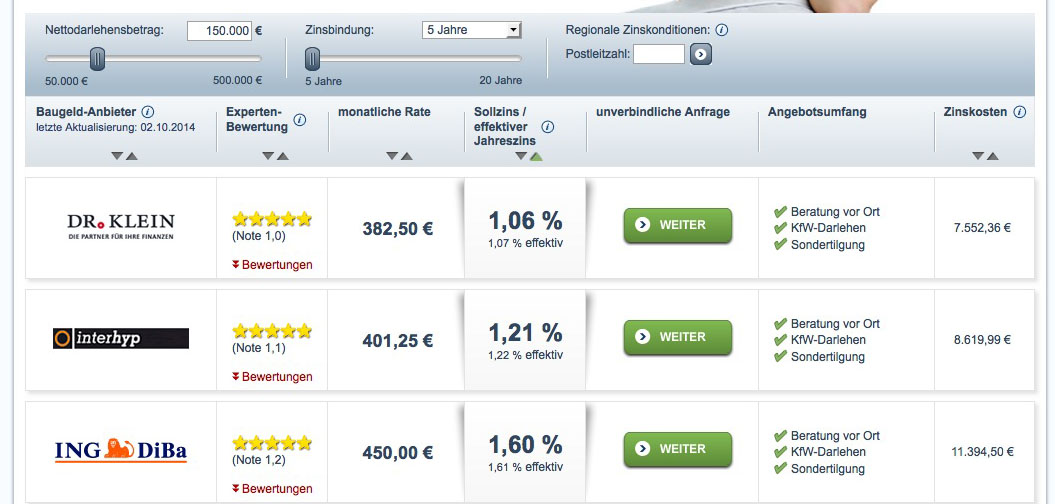Sort Zinskosten column descending

(978, 156)
